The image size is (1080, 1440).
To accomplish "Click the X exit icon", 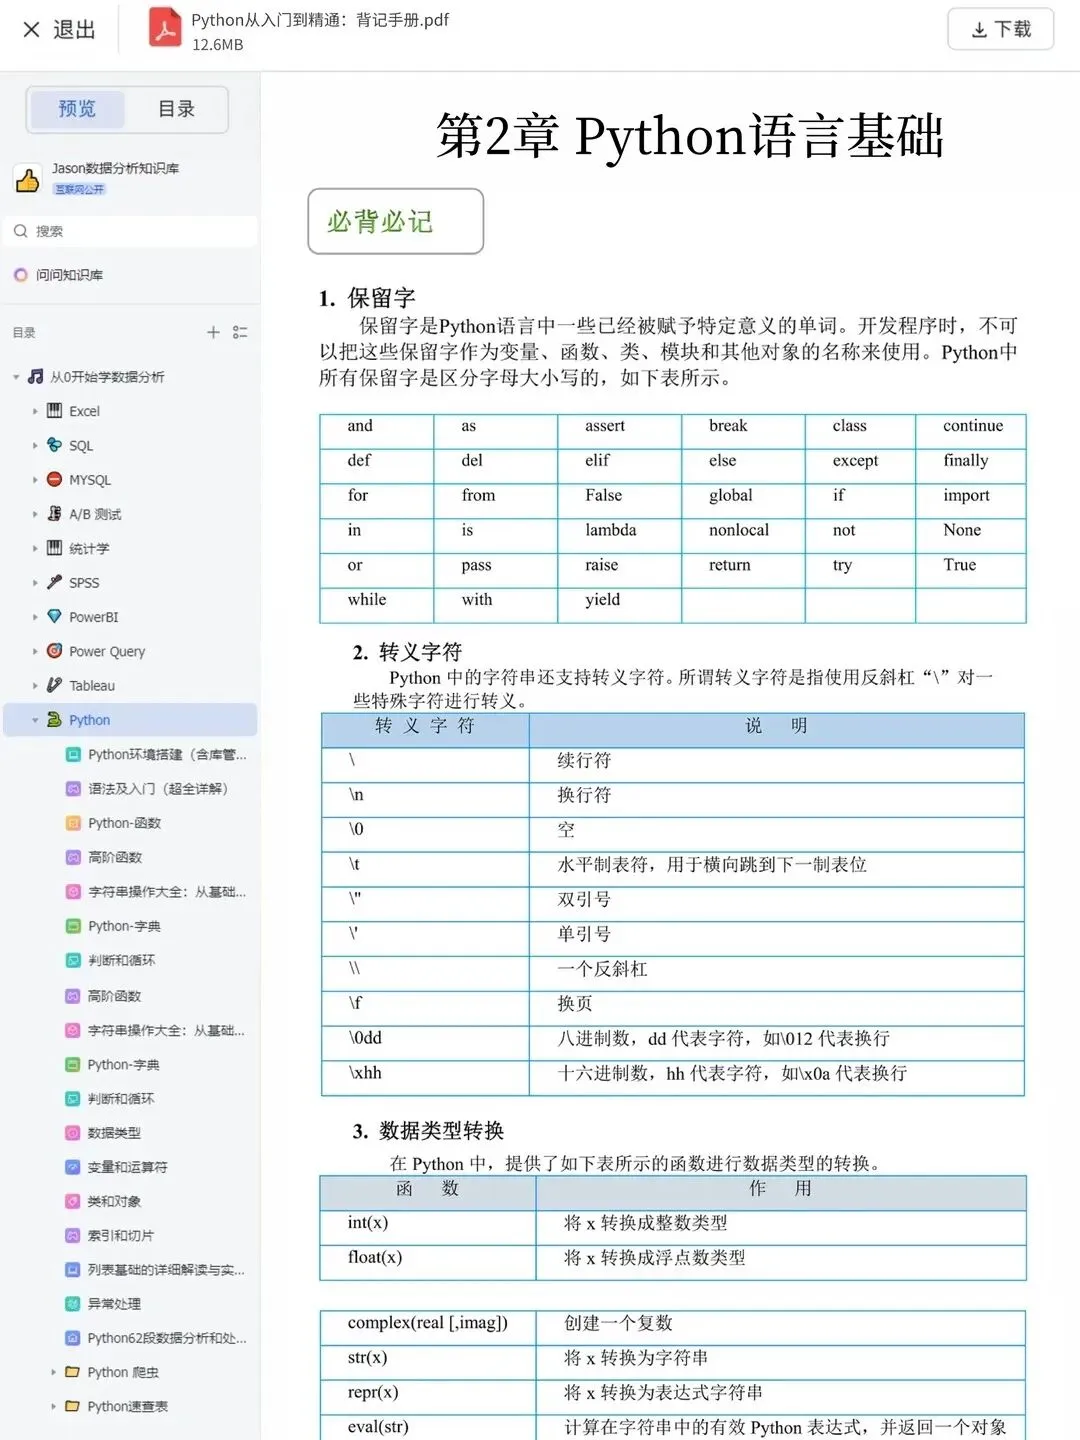I will [x=31, y=30].
